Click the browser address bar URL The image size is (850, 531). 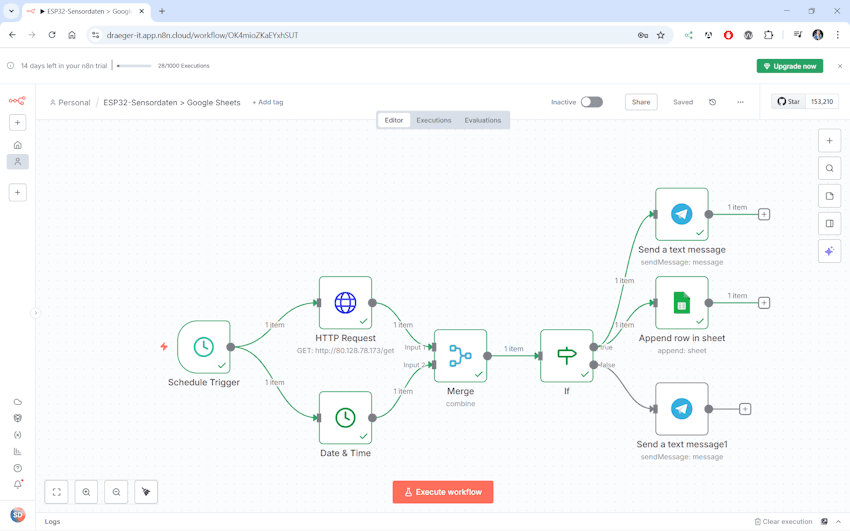tap(300, 35)
